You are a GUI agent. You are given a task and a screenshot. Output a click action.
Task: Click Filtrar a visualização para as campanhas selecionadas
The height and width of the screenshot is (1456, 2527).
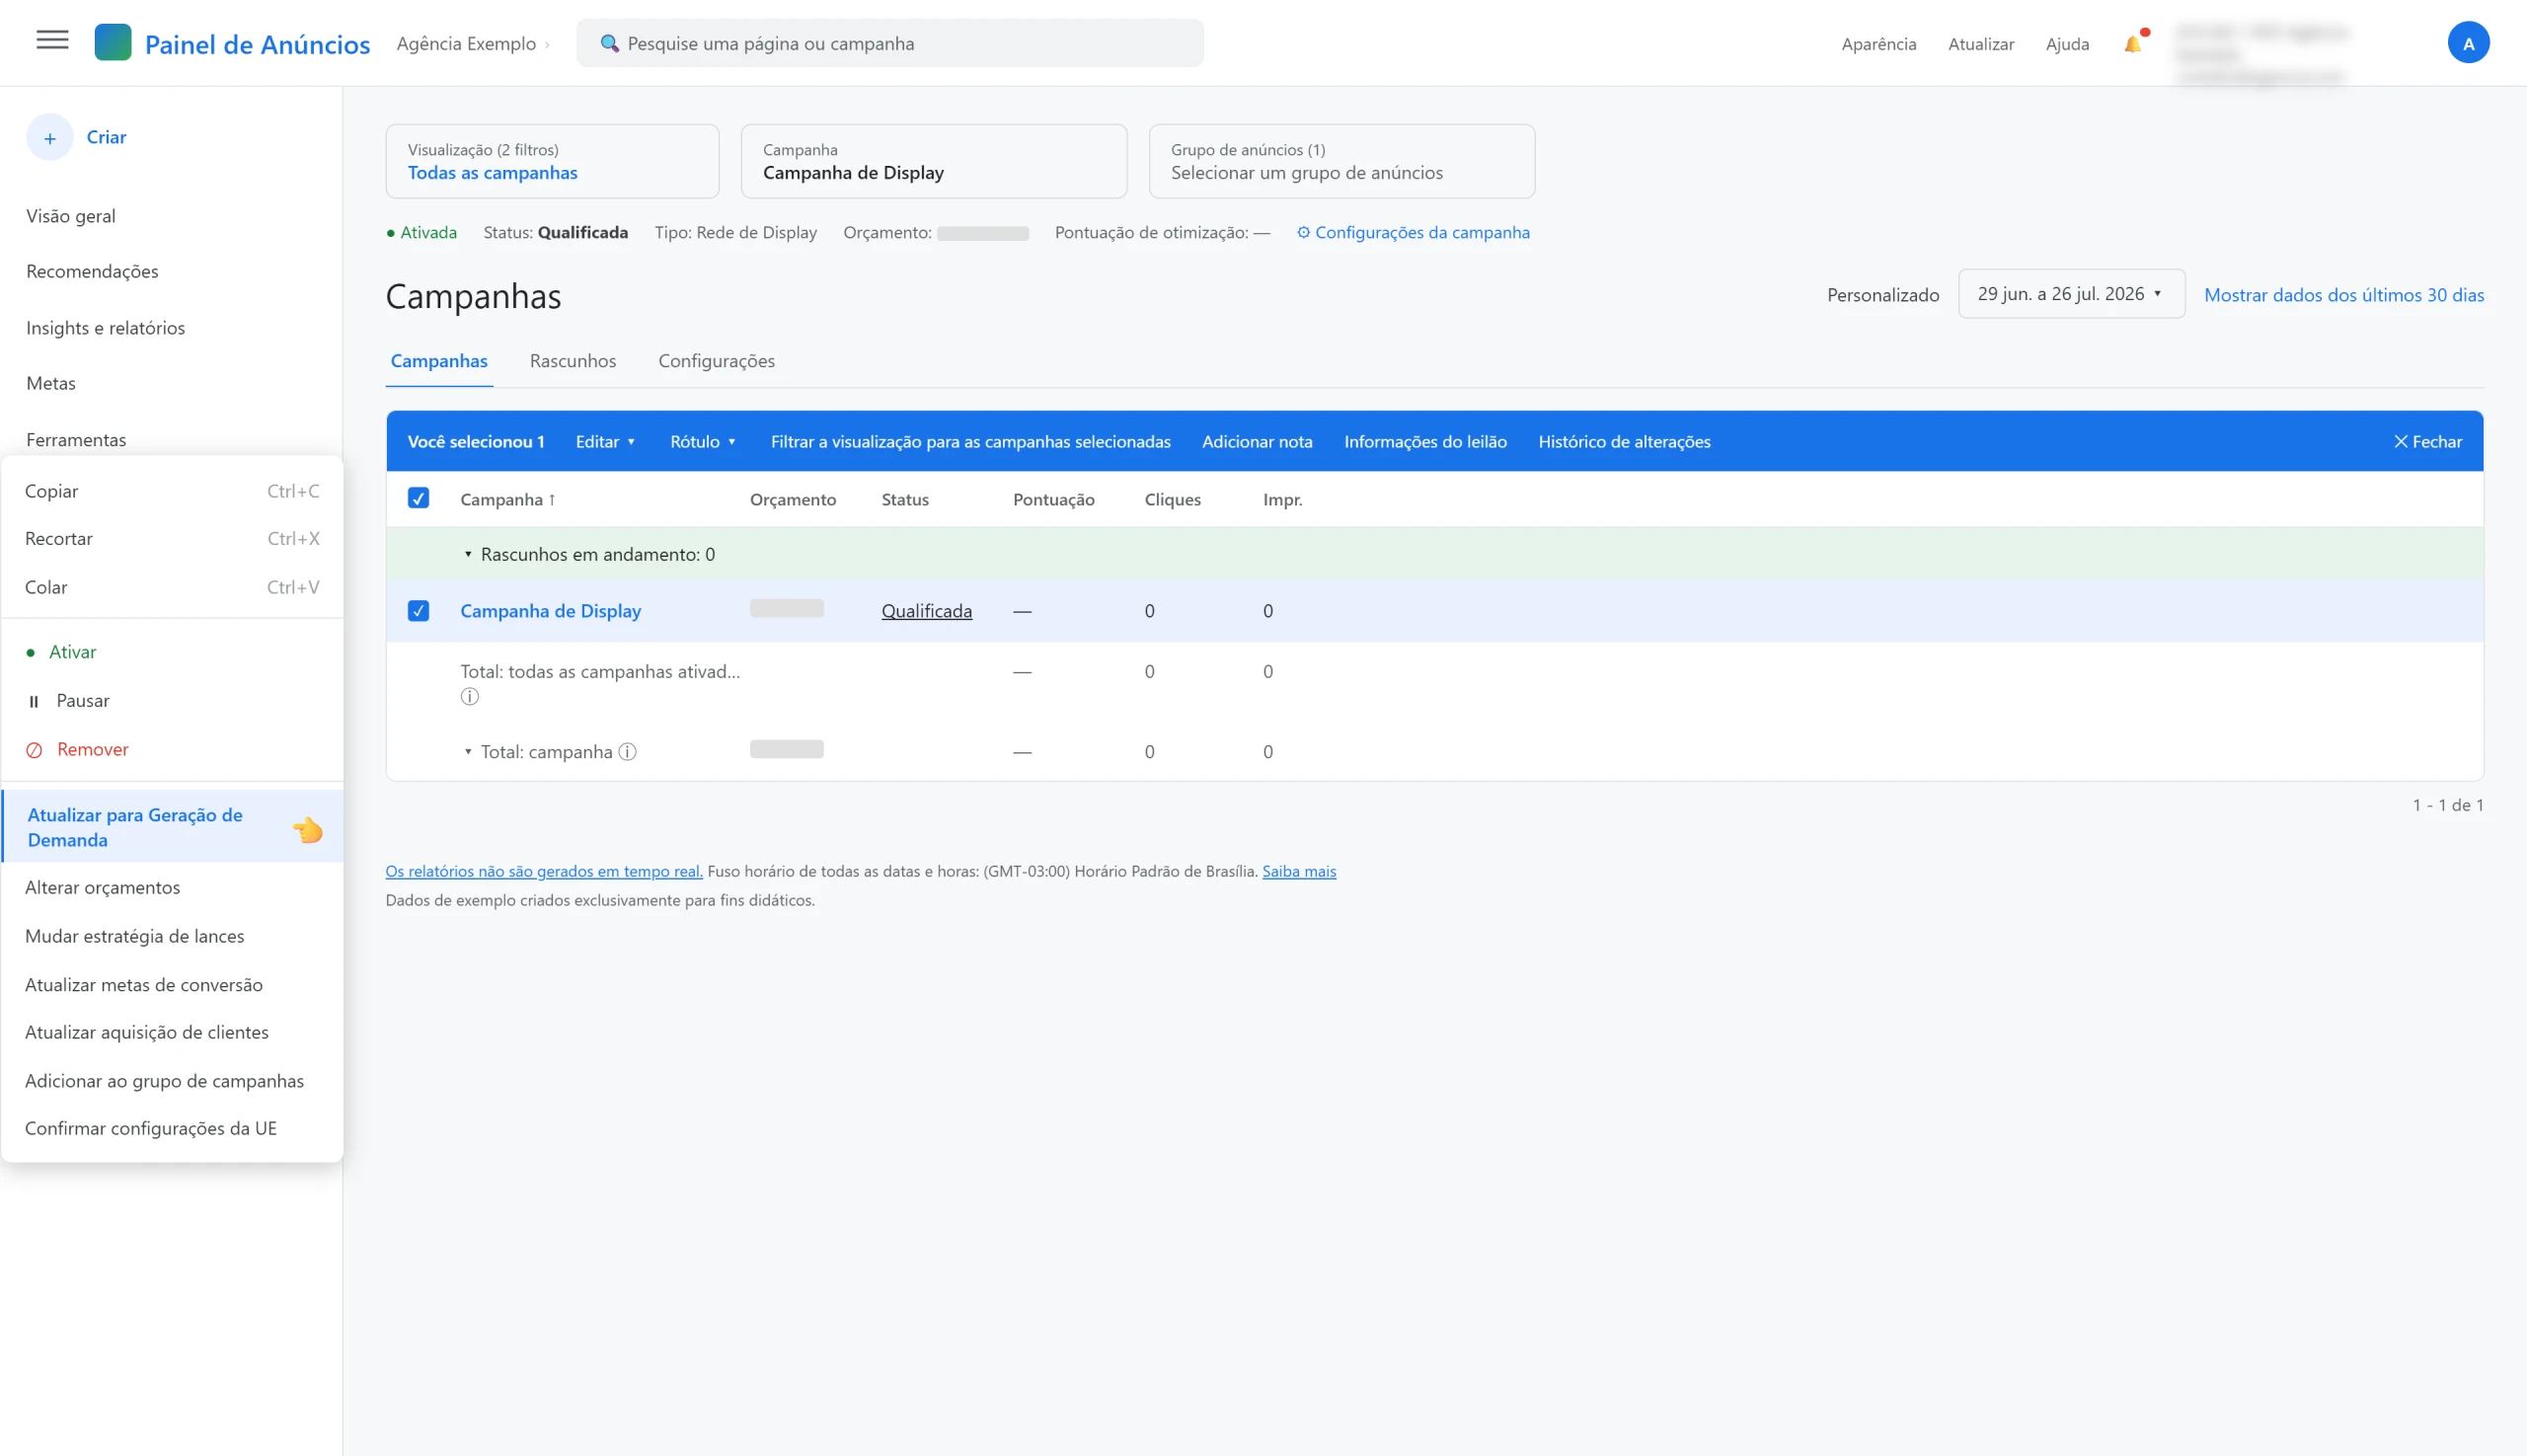pos(970,442)
